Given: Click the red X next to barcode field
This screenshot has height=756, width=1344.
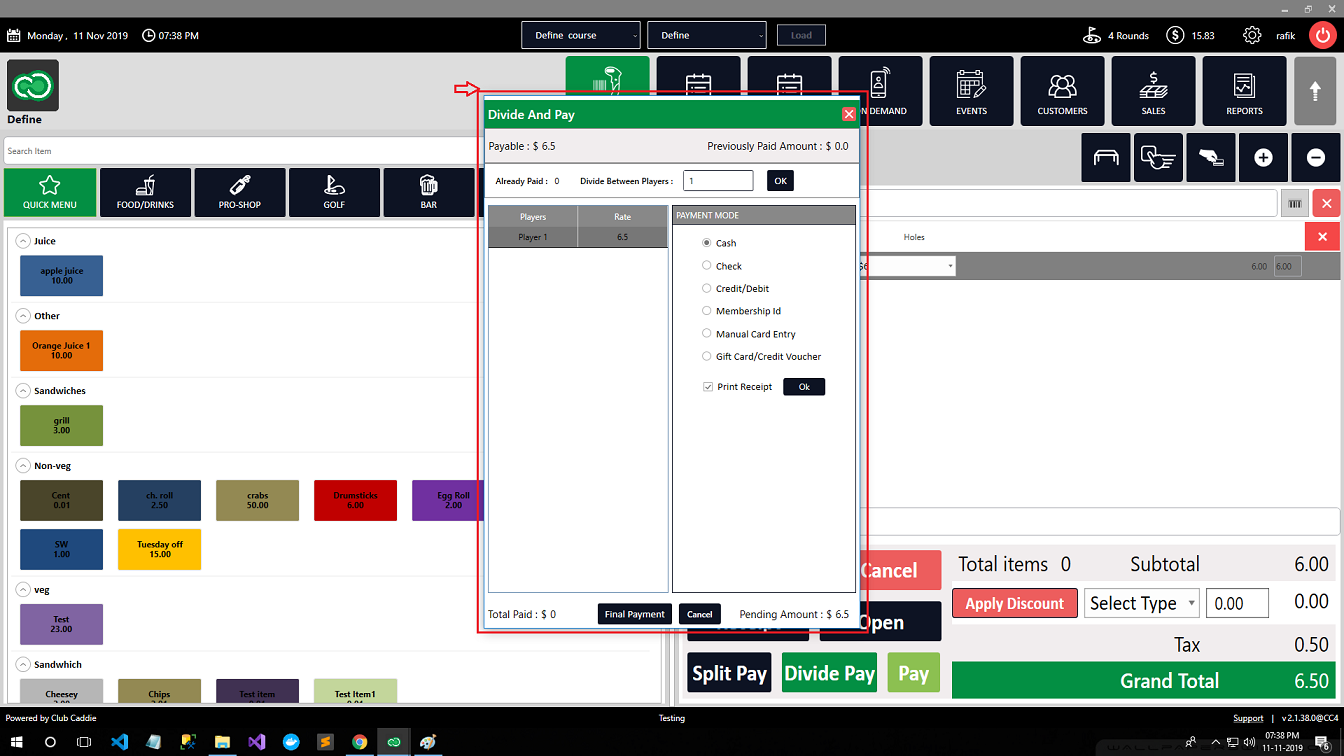Looking at the screenshot, I should pyautogui.click(x=1326, y=203).
